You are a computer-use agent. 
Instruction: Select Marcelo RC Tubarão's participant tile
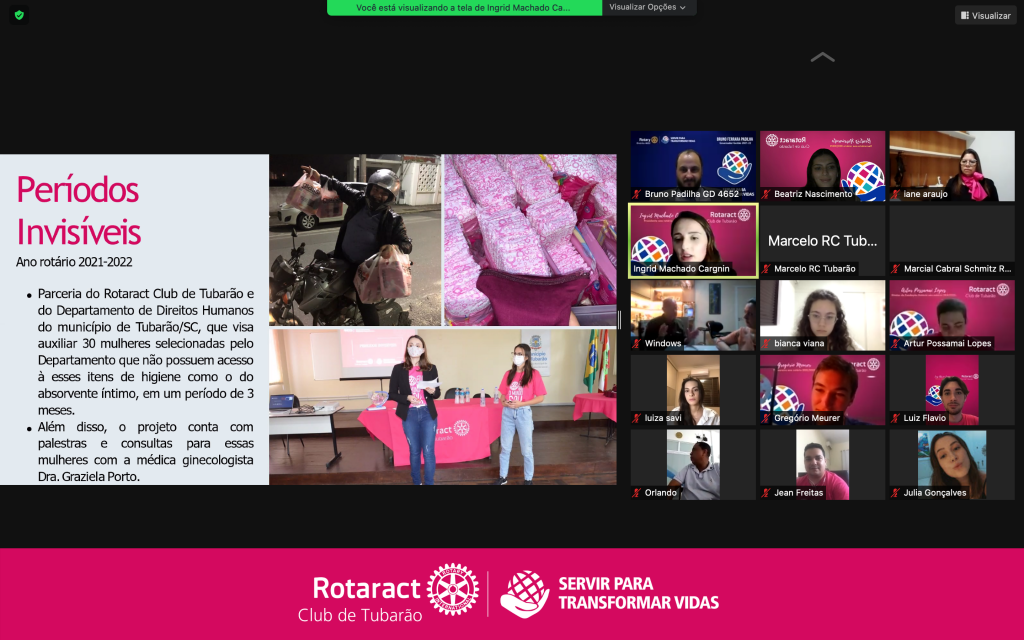click(822, 240)
